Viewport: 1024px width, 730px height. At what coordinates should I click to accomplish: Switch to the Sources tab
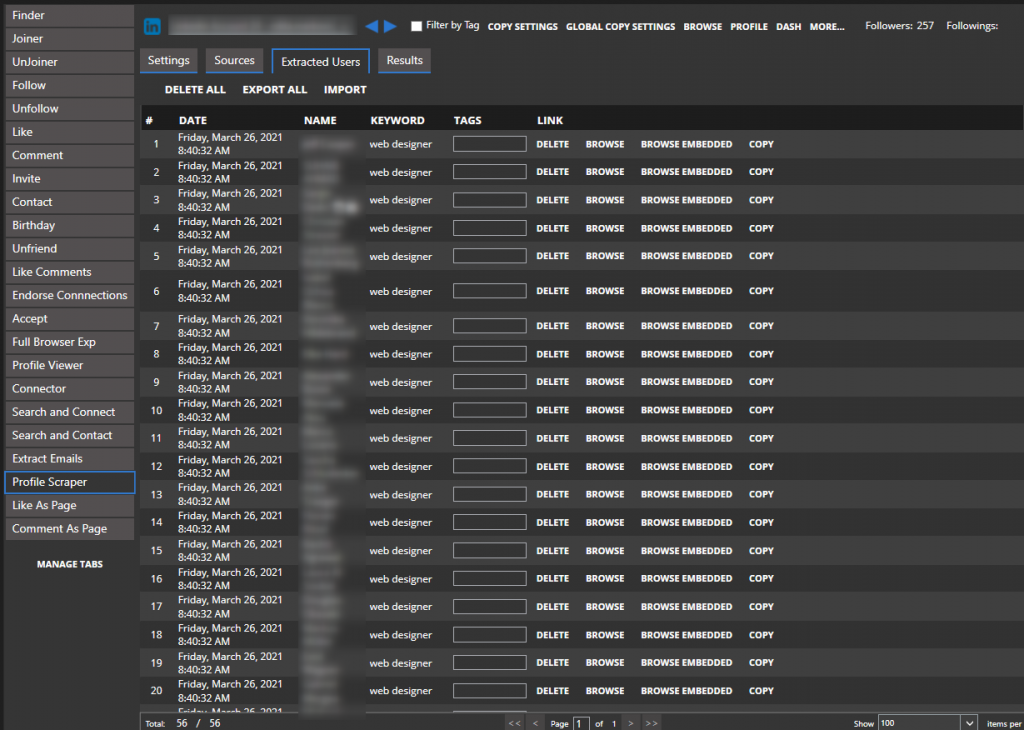pyautogui.click(x=234, y=61)
